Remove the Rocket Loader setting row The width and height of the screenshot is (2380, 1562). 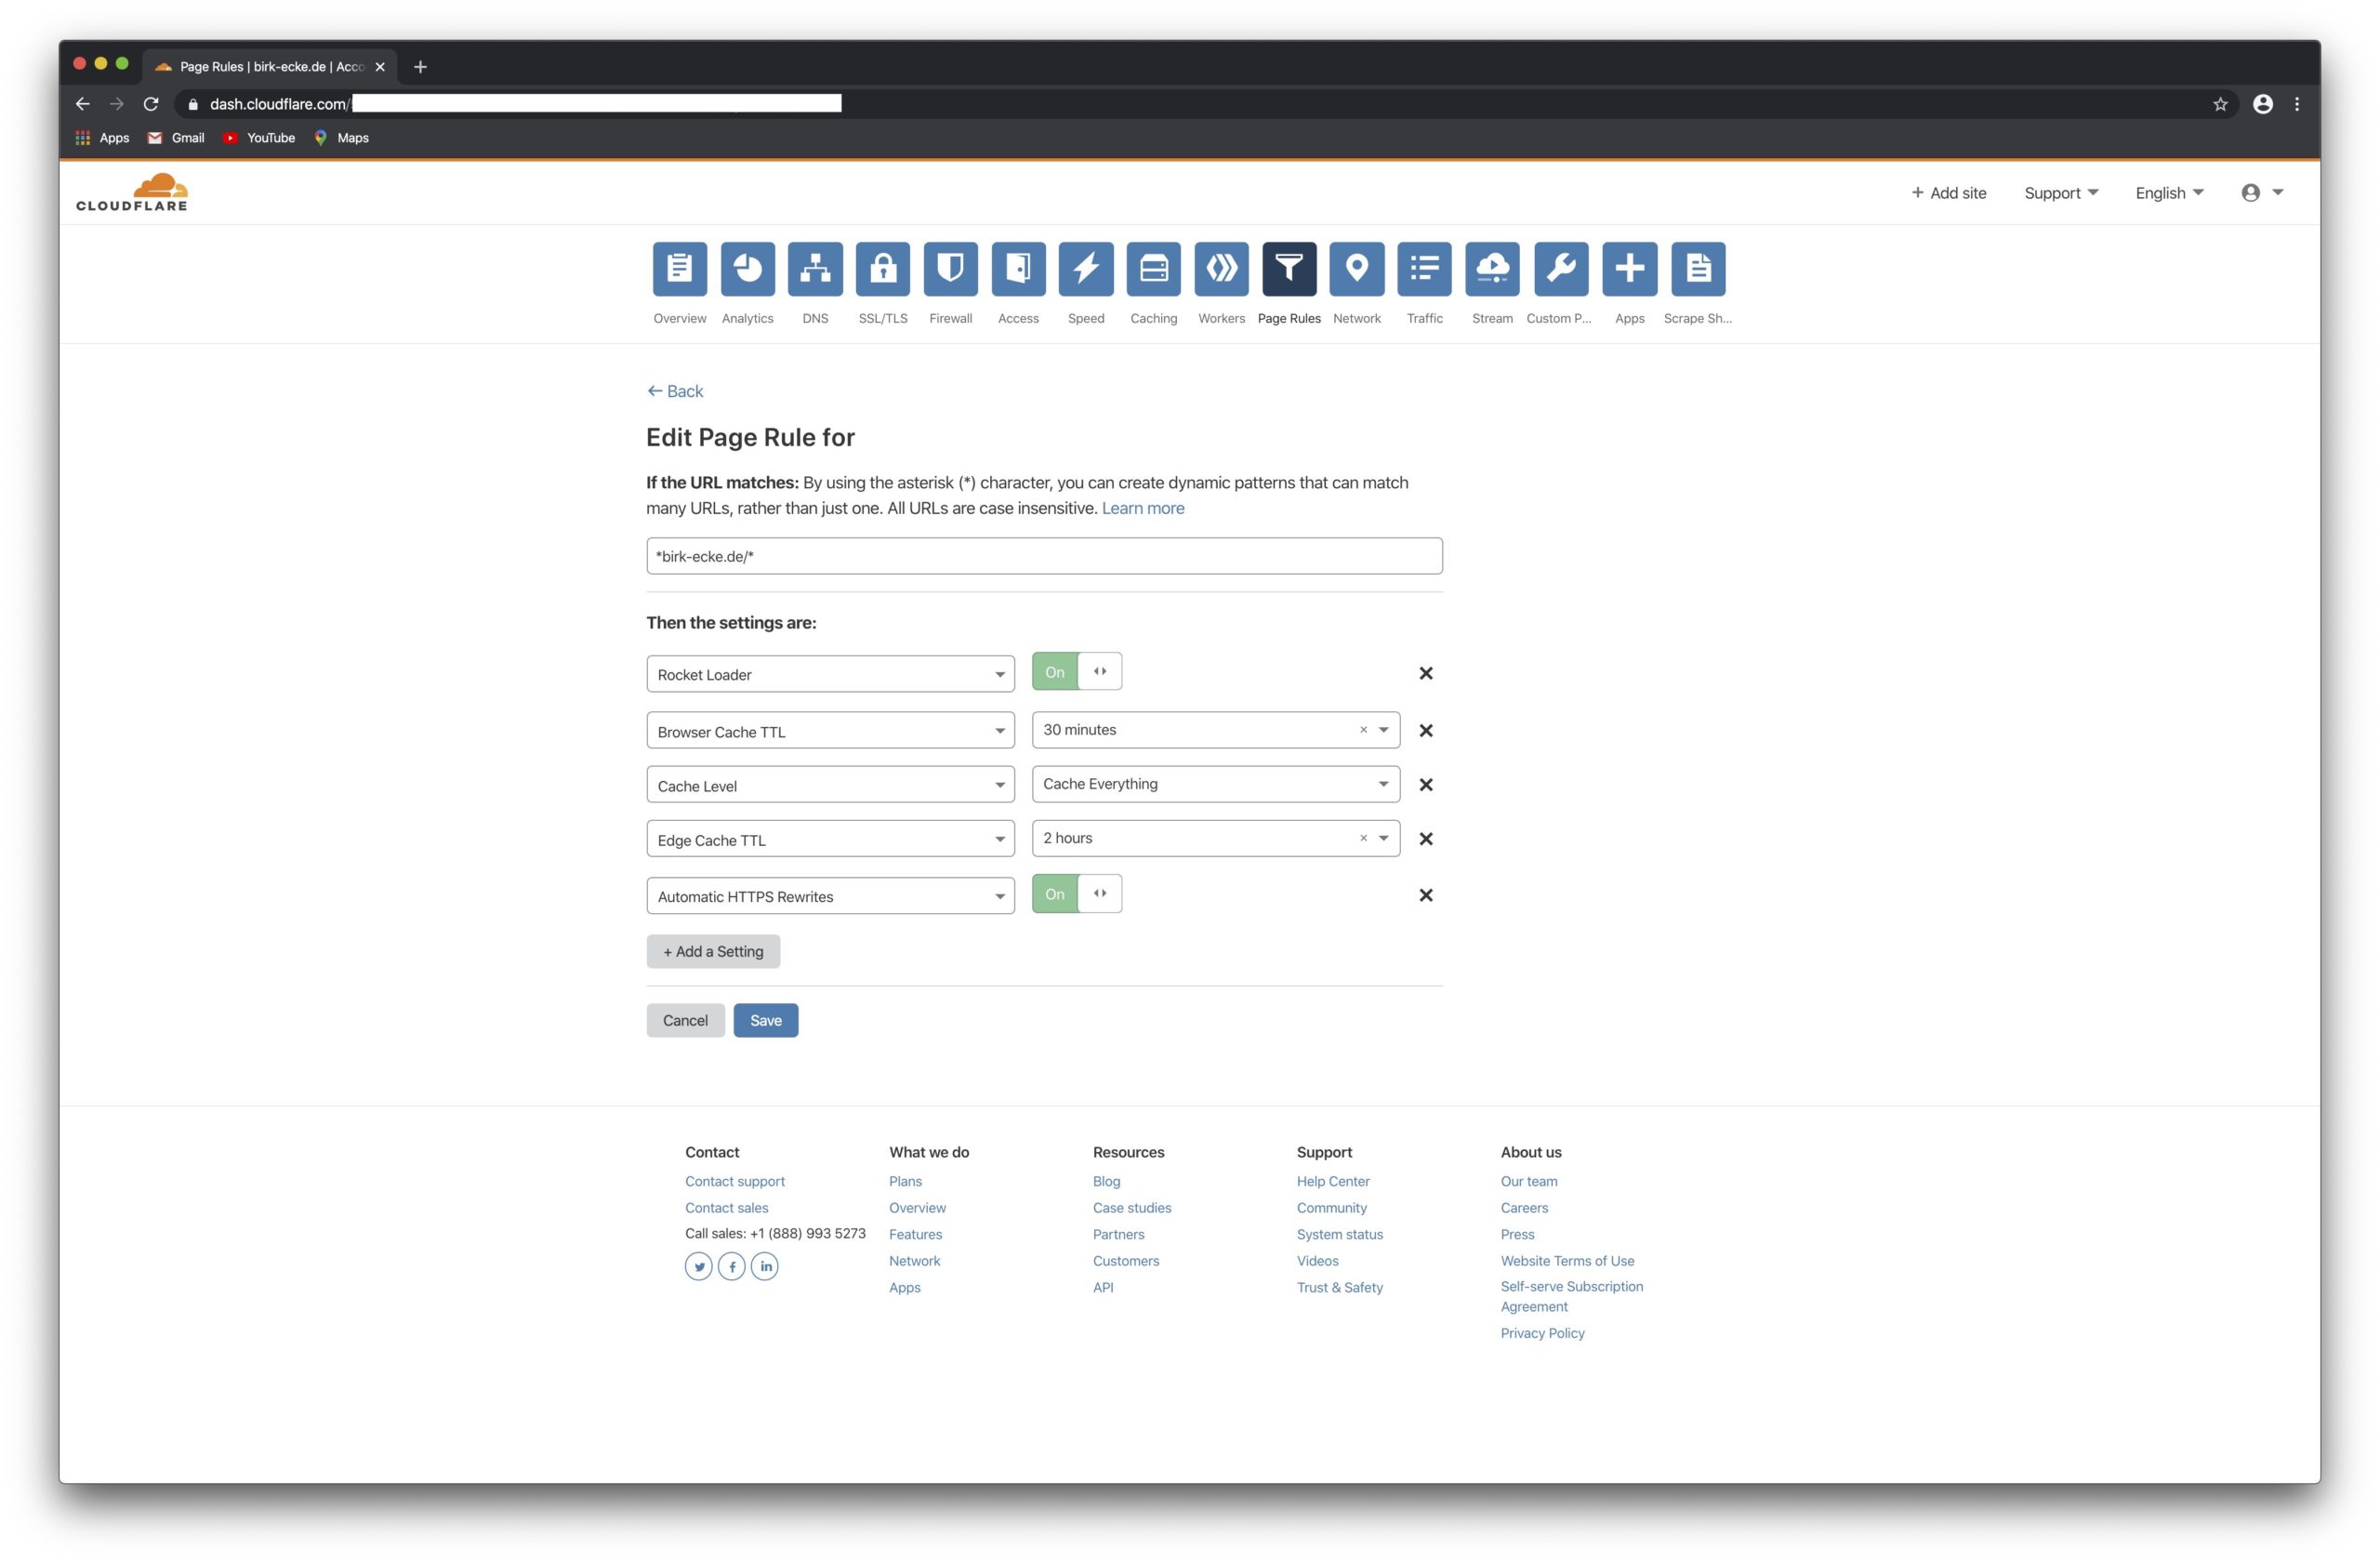(1426, 673)
